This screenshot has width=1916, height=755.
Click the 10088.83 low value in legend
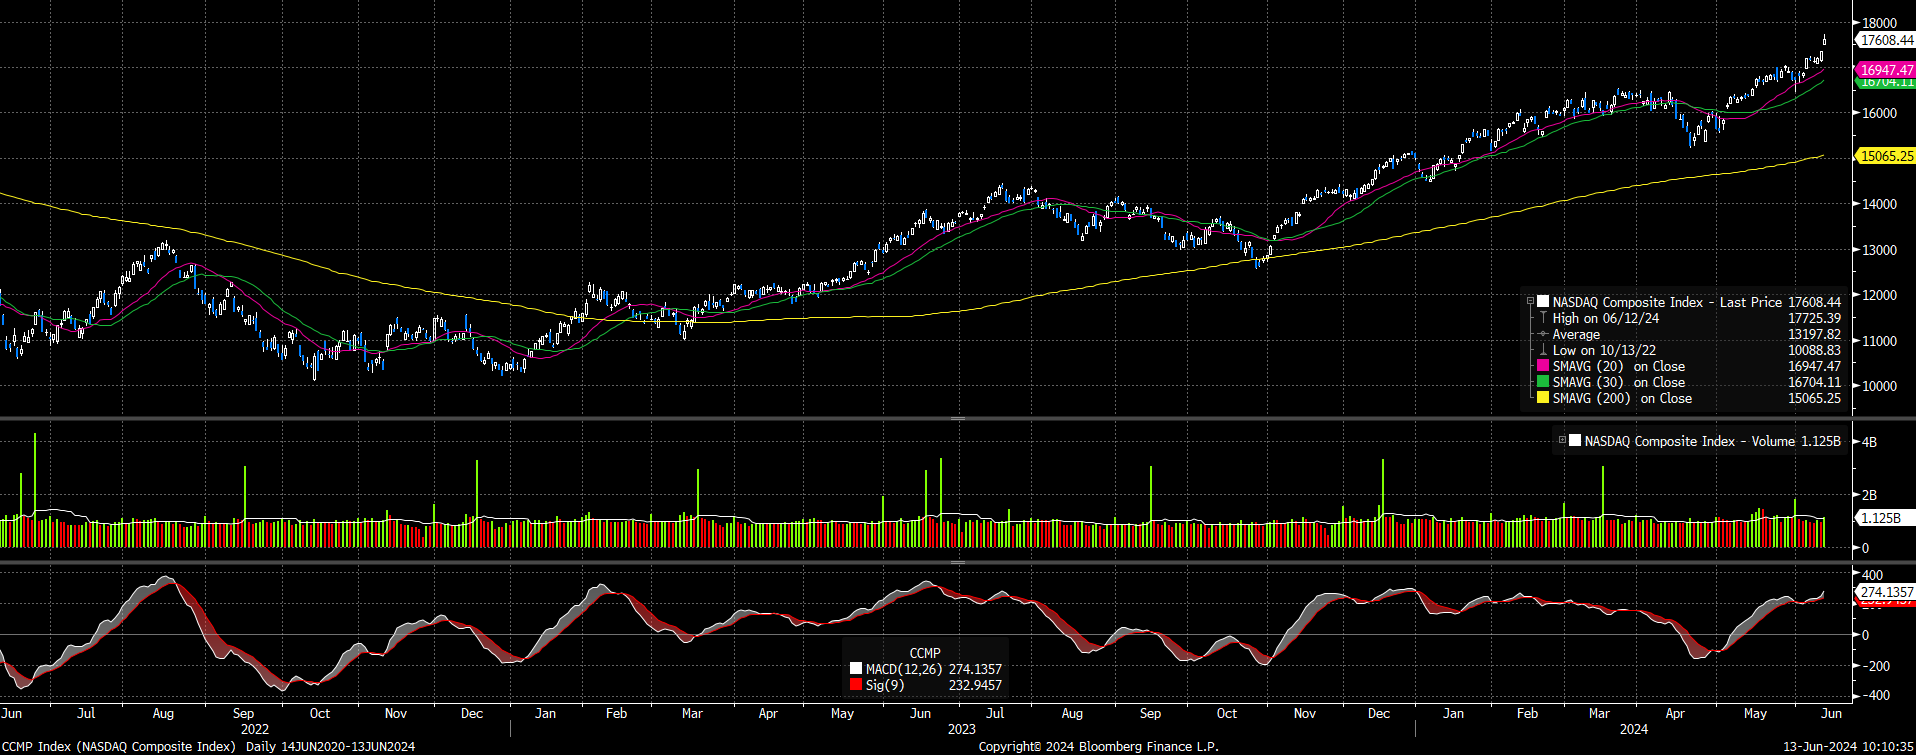pyautogui.click(x=1814, y=350)
